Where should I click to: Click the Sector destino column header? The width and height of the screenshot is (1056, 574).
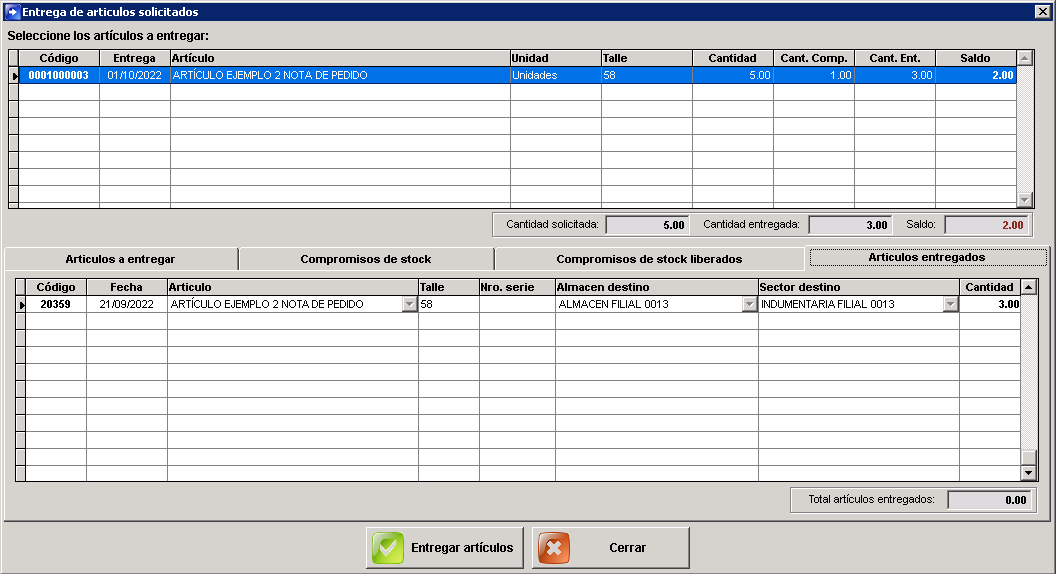click(859, 287)
